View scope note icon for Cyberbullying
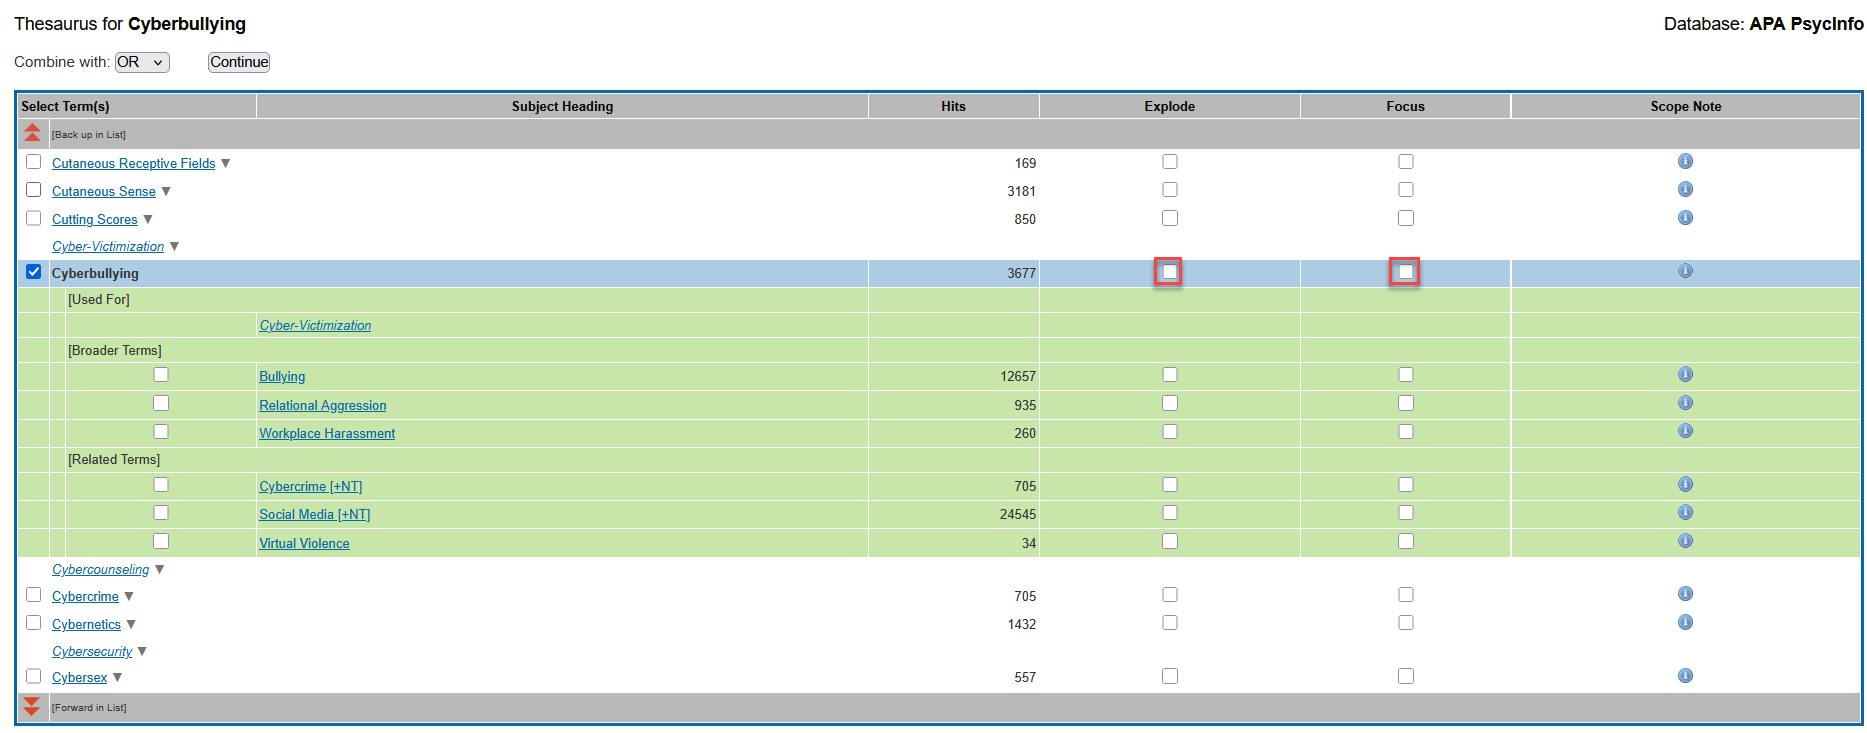Screen dimensions: 1867x733 (1685, 271)
